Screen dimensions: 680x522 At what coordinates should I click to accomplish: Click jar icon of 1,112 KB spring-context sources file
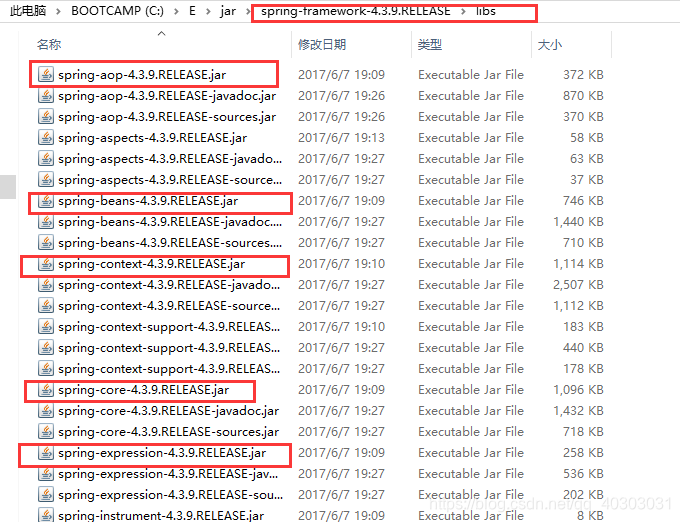(46, 306)
